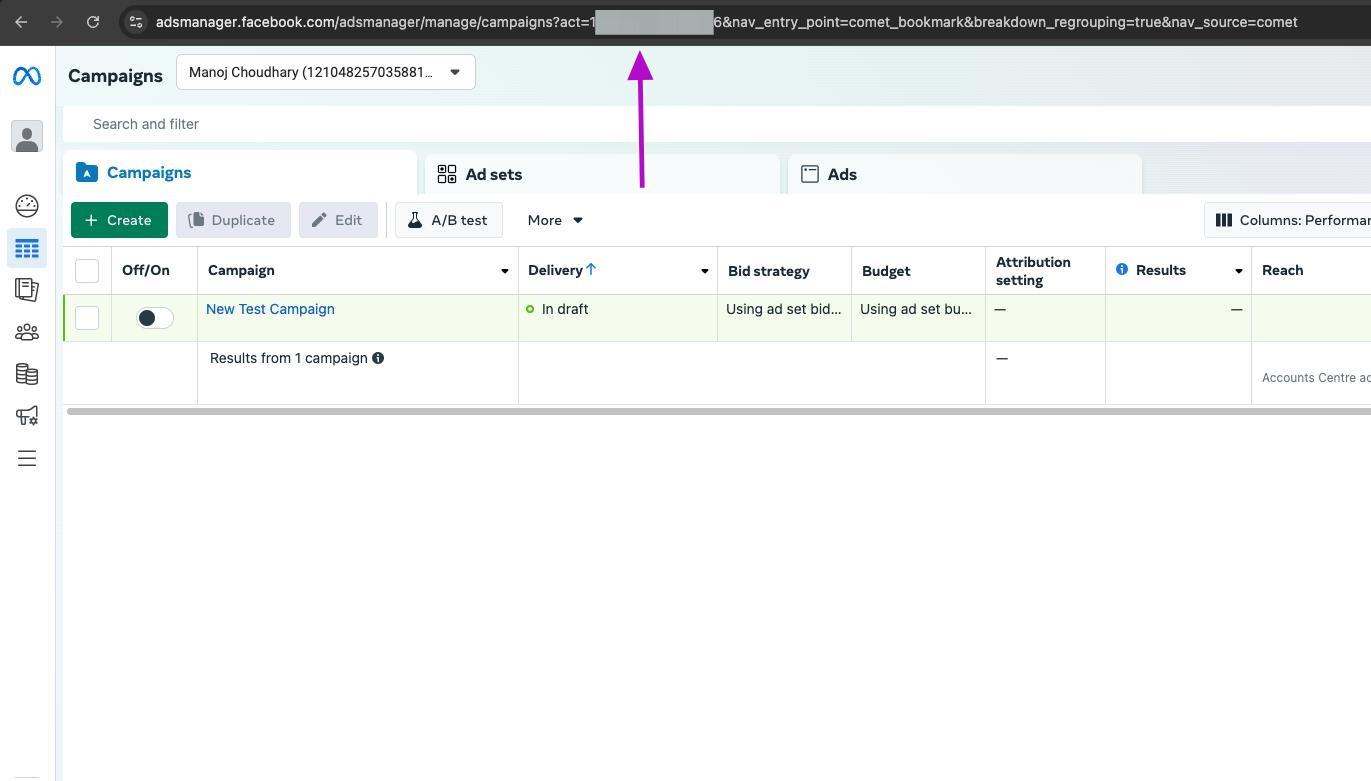Click the Delivery sort arrow icon
This screenshot has width=1371, height=781.
(x=591, y=269)
